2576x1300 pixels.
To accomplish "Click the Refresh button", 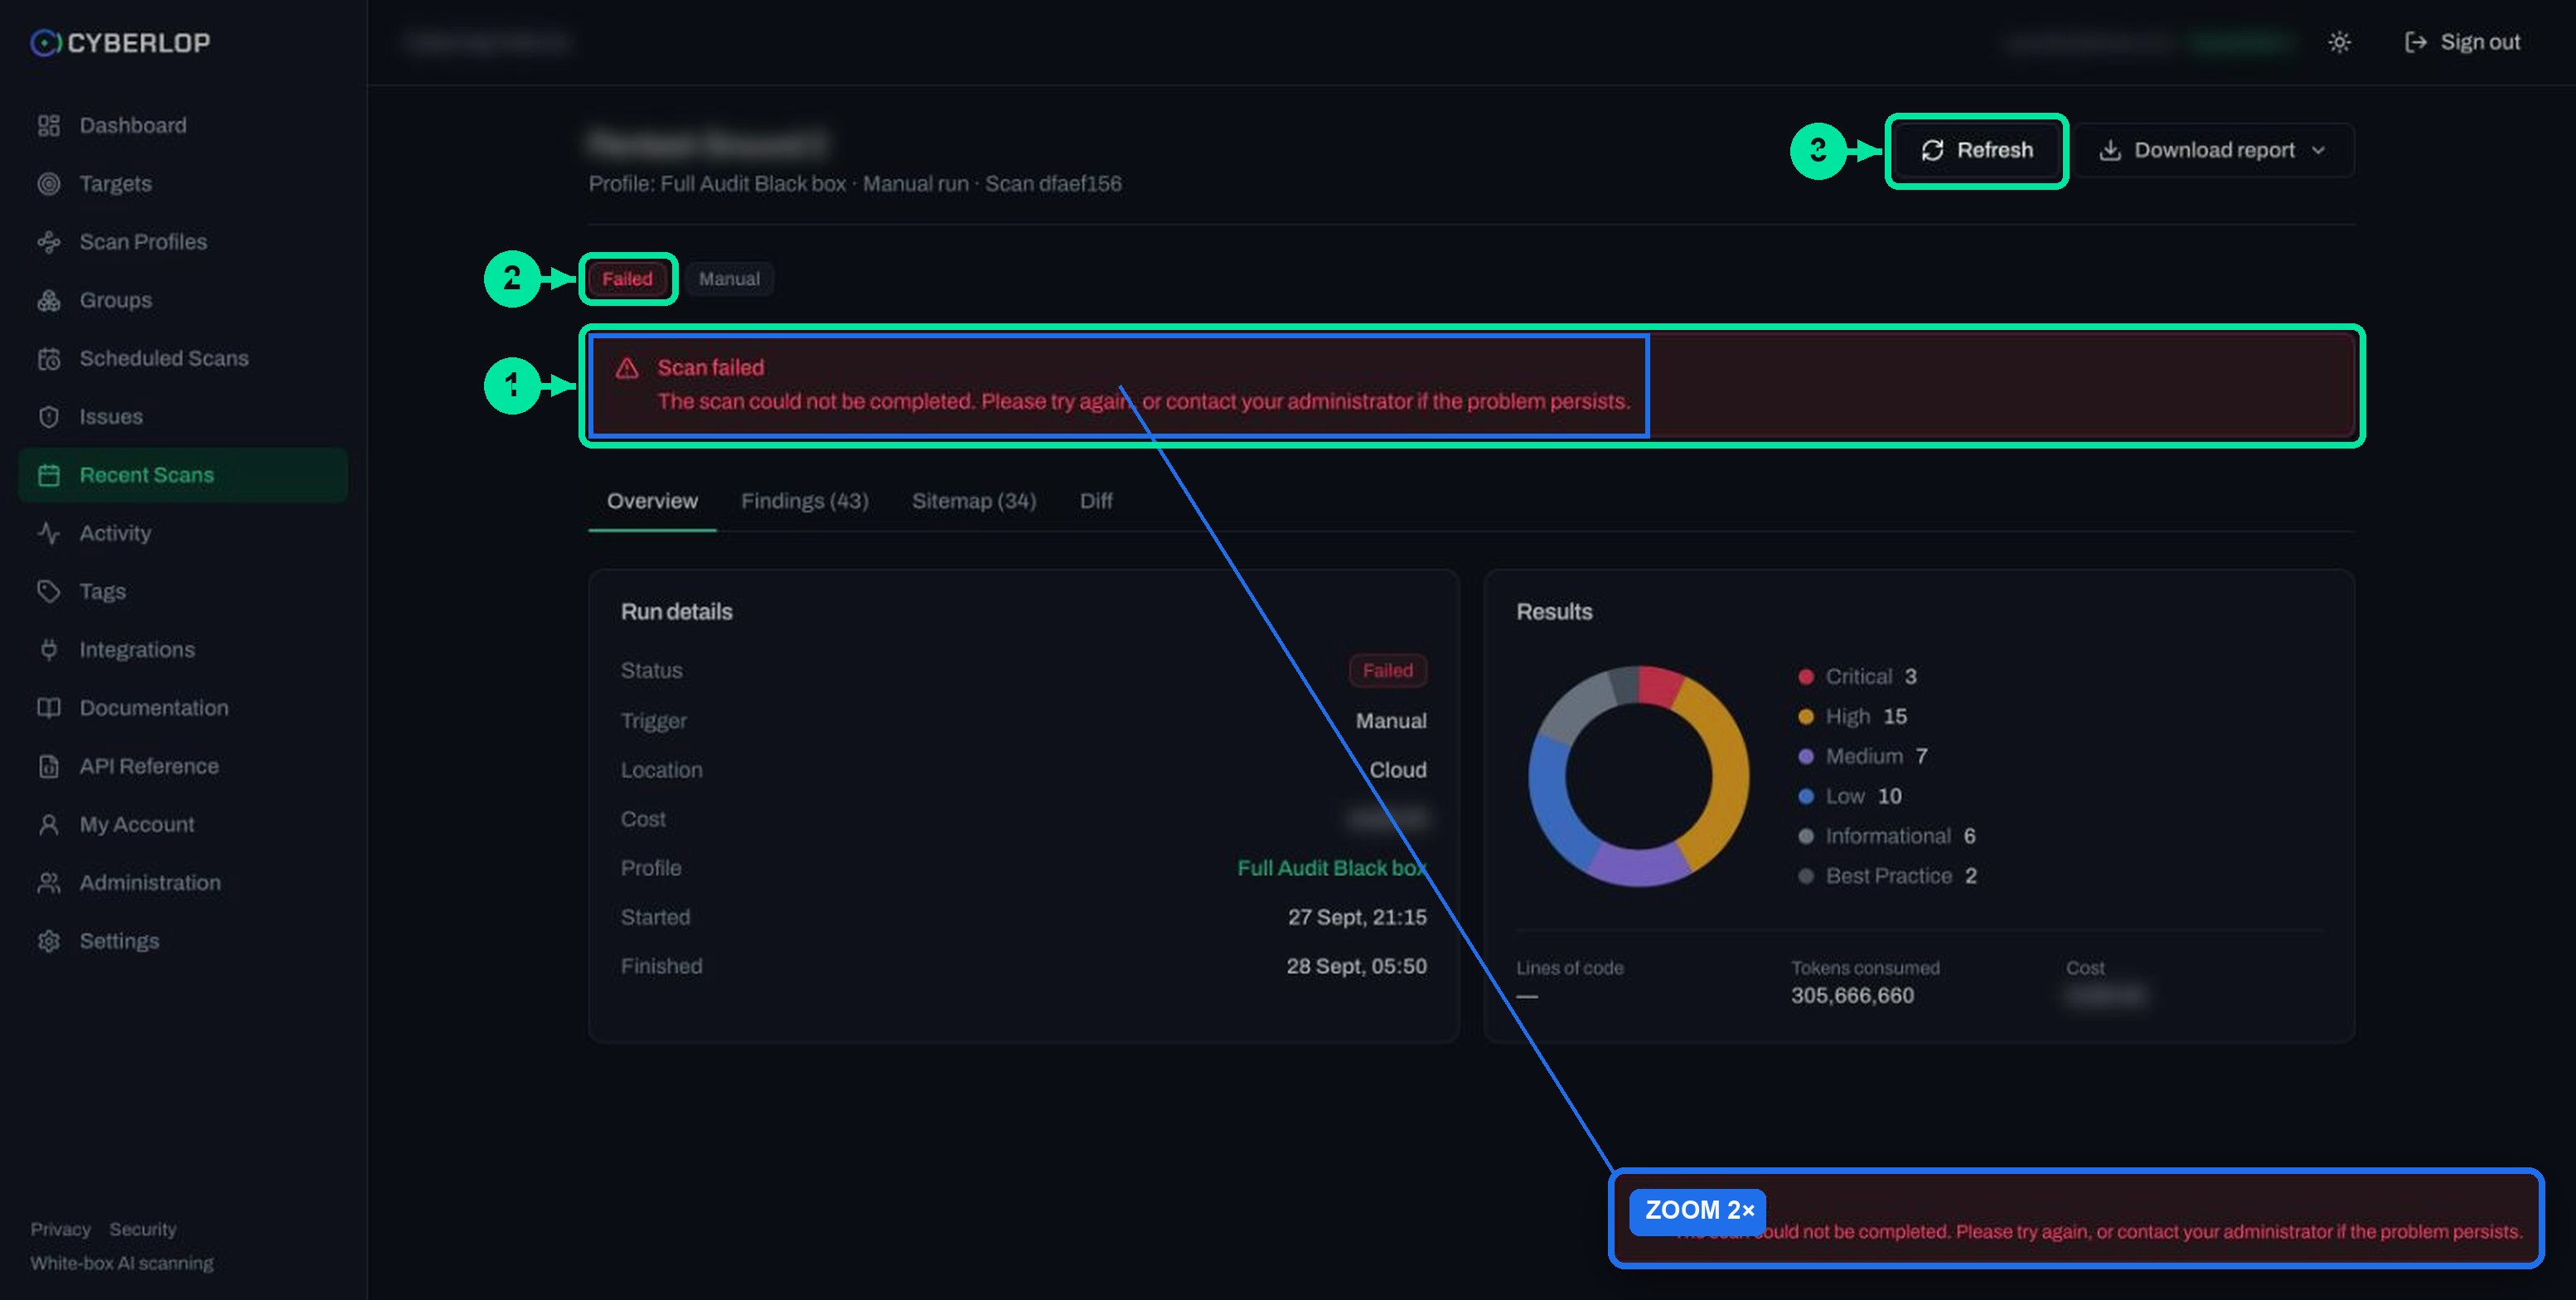I will coord(1976,150).
